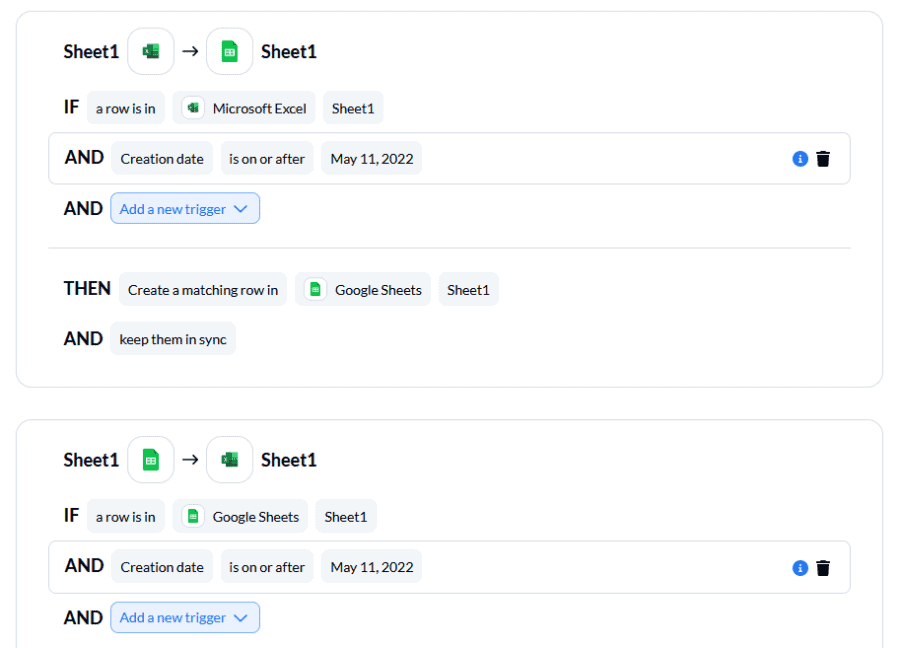
Task: Open Add a new trigger in the top sync block
Action: tap(185, 208)
